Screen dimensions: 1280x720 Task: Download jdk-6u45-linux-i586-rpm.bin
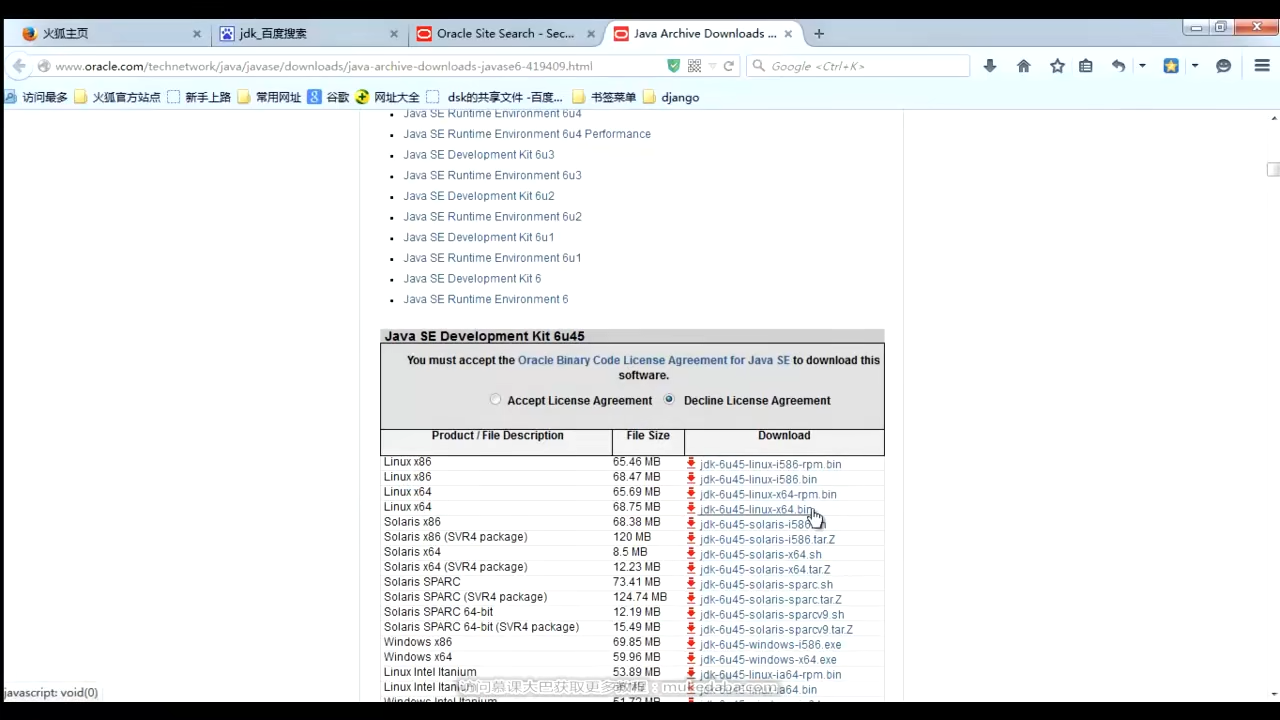pyautogui.click(x=770, y=464)
